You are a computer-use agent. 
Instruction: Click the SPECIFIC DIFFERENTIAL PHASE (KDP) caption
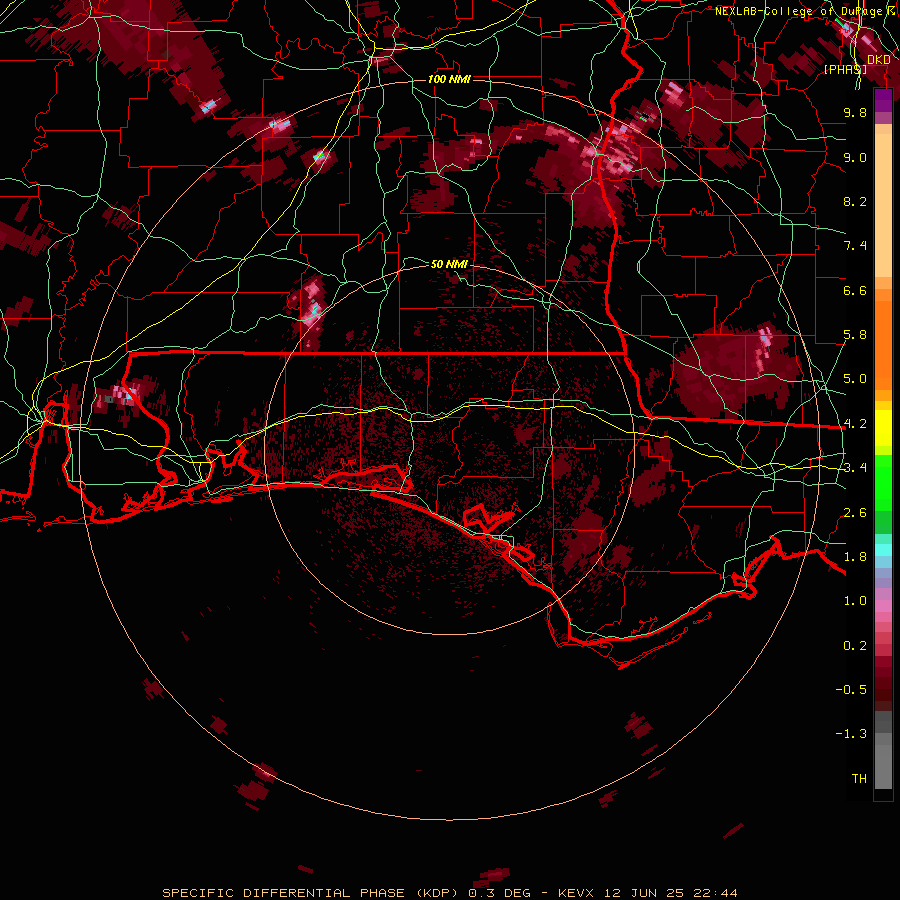pos(310,893)
